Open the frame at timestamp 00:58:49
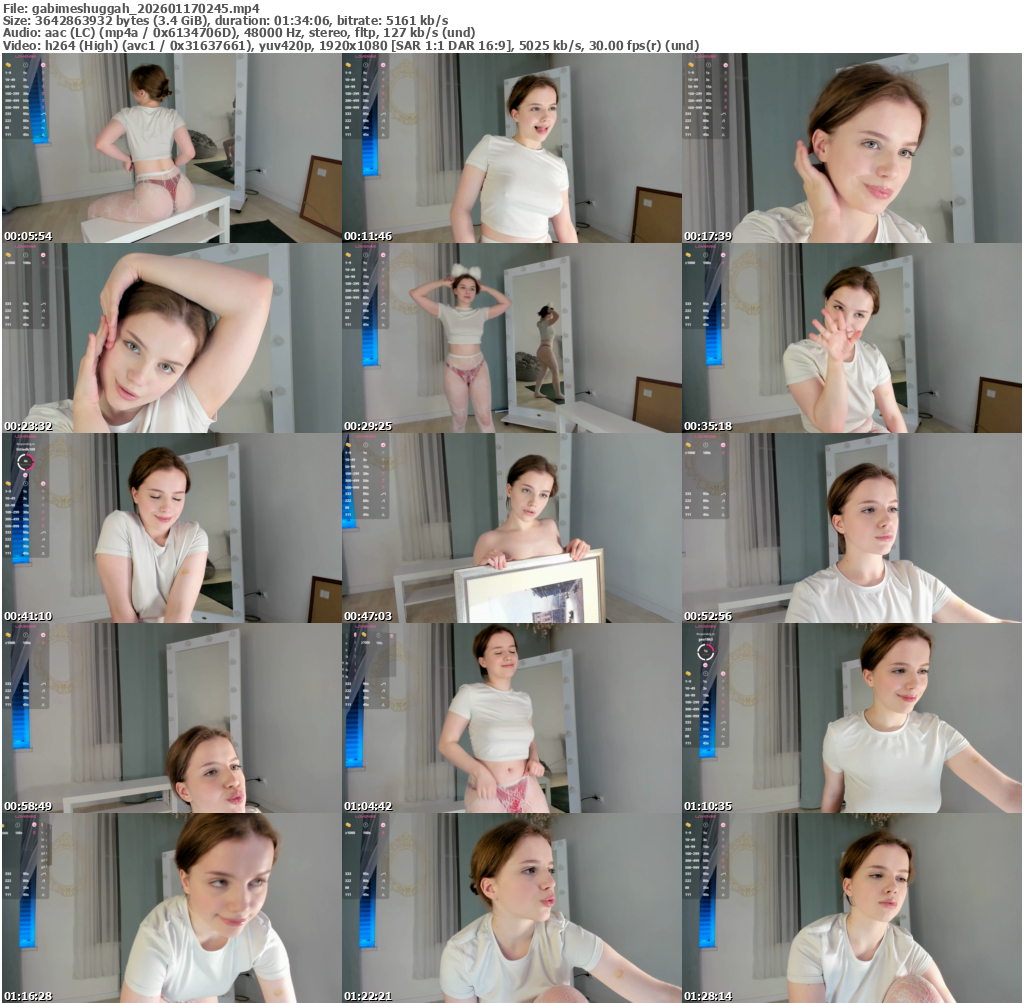Image resolution: width=1024 pixels, height=1003 pixels. [x=171, y=718]
